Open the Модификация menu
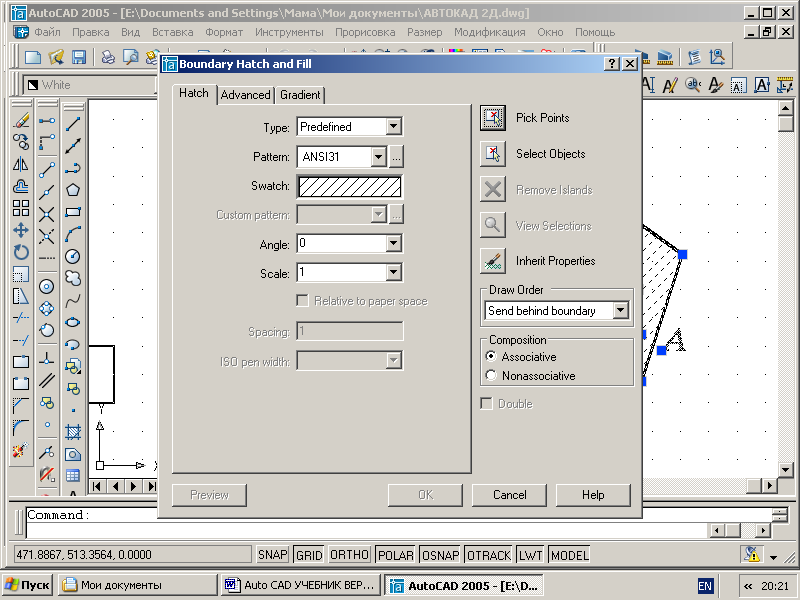Viewport: 800px width, 600px height. click(x=489, y=32)
